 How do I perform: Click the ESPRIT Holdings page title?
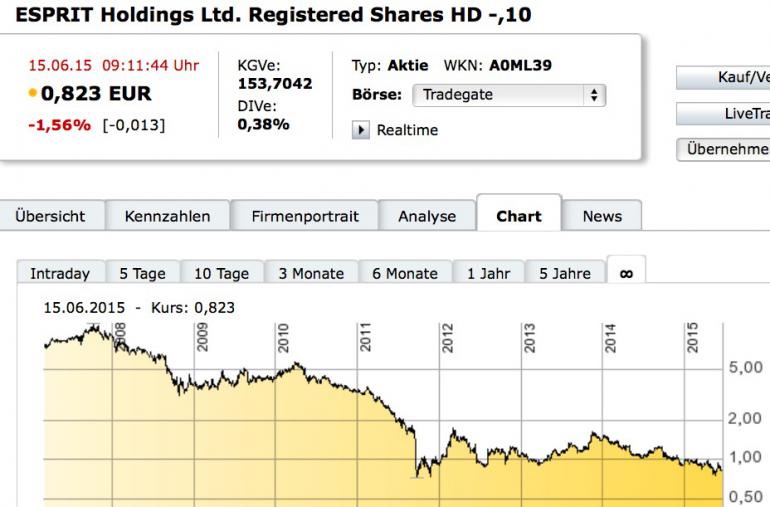click(273, 15)
